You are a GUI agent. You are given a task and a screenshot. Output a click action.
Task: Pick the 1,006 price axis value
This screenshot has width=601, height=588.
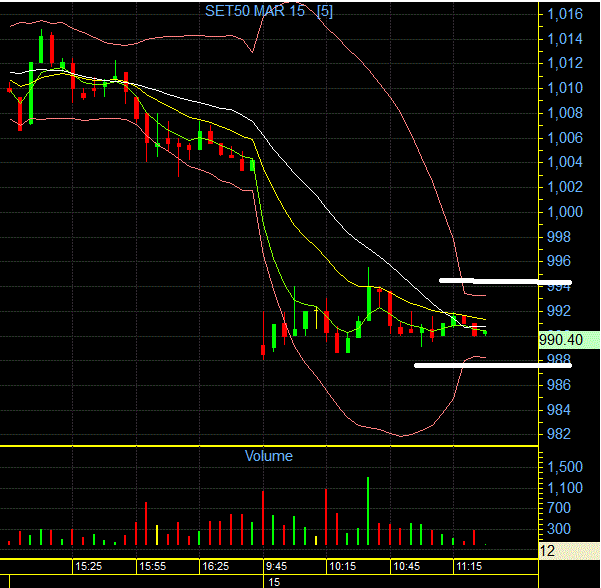tap(565, 138)
